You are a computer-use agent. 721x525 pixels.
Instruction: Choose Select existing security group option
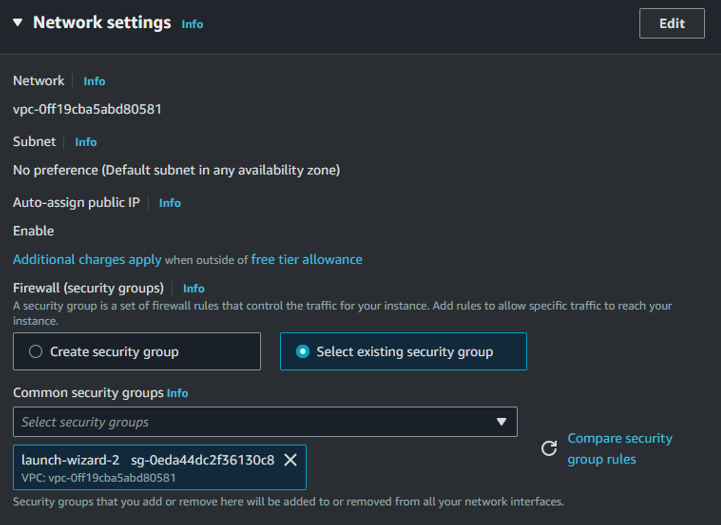(403, 351)
